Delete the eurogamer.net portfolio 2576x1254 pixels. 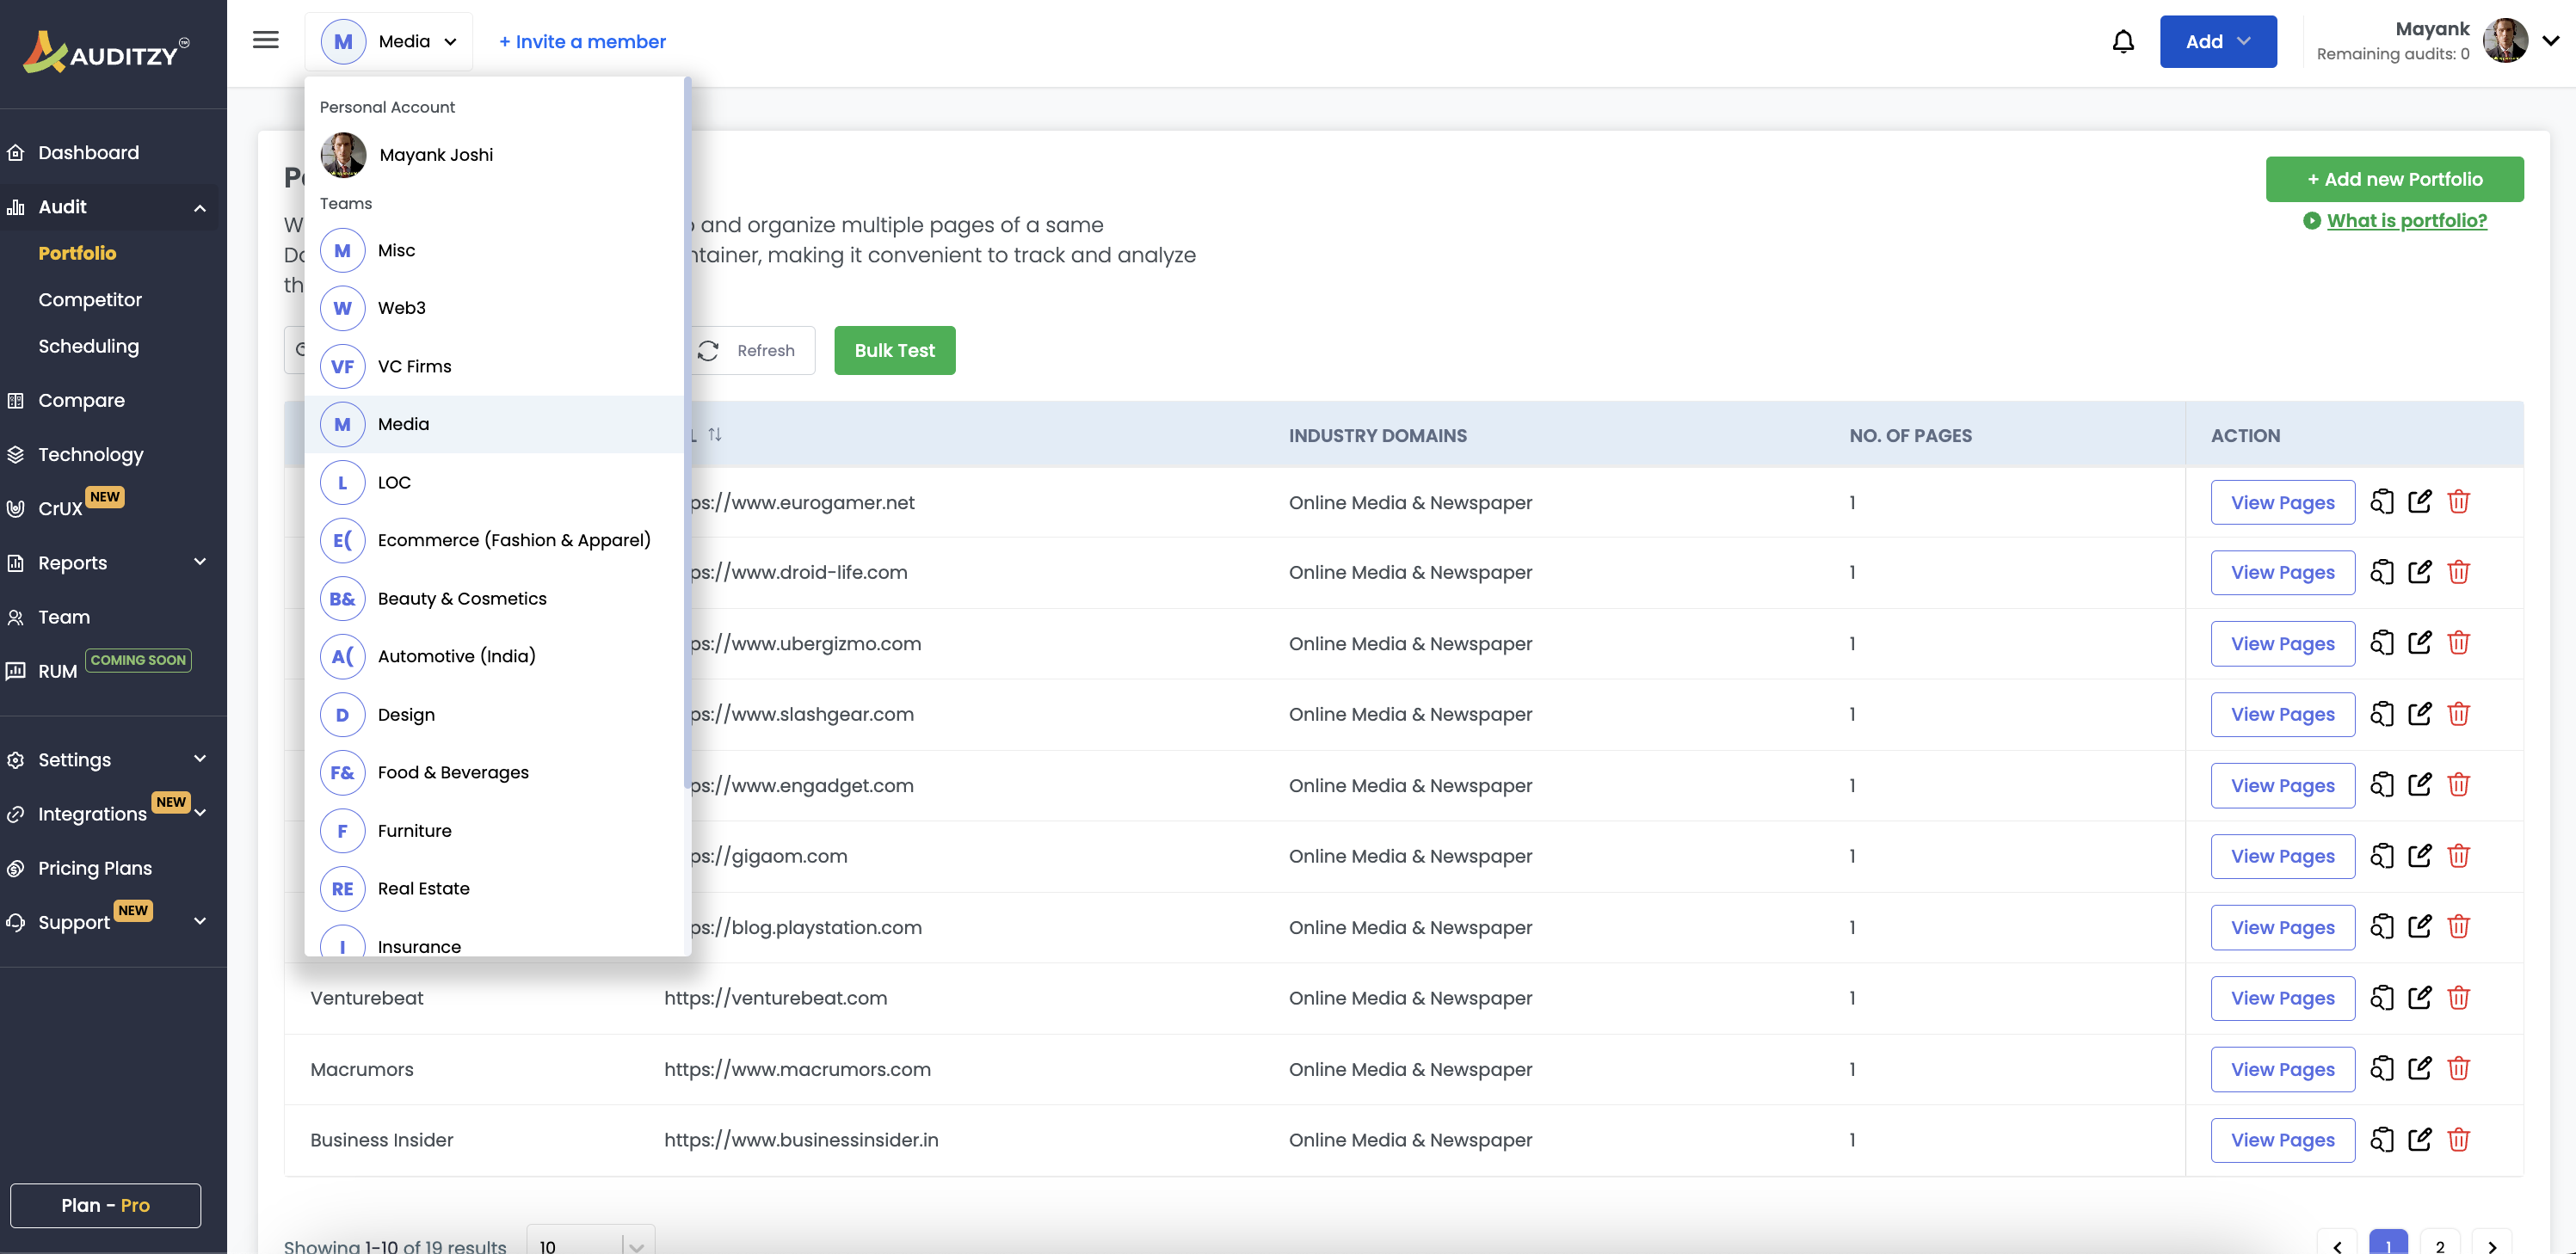pyautogui.click(x=2459, y=502)
